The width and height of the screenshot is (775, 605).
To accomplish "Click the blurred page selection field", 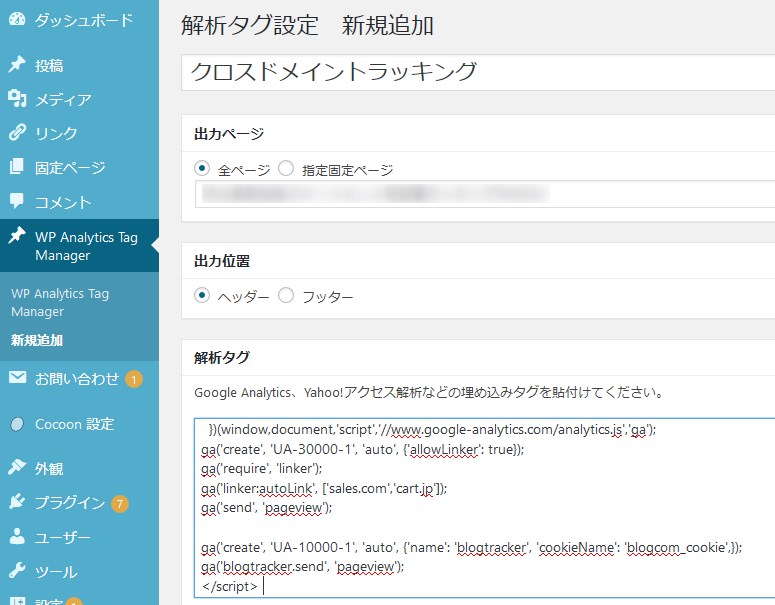I will click(x=485, y=194).
